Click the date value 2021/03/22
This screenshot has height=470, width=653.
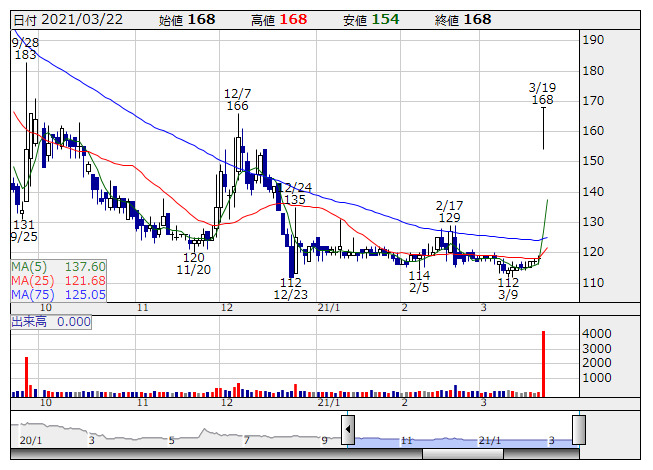pyautogui.click(x=82, y=20)
